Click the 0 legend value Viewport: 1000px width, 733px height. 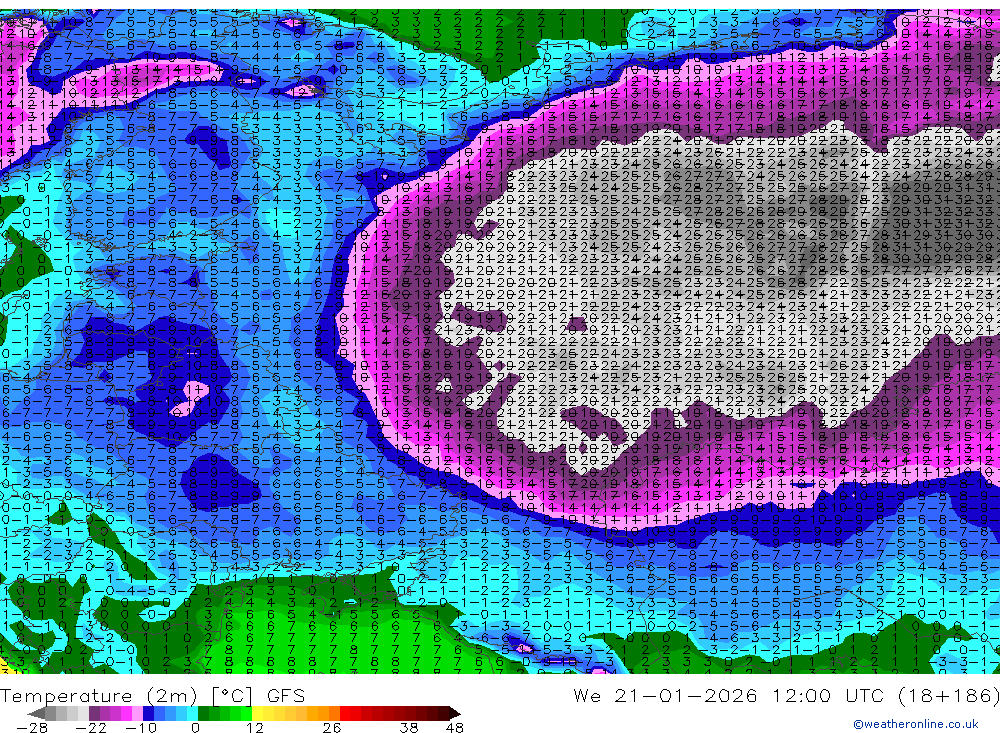[x=196, y=727]
